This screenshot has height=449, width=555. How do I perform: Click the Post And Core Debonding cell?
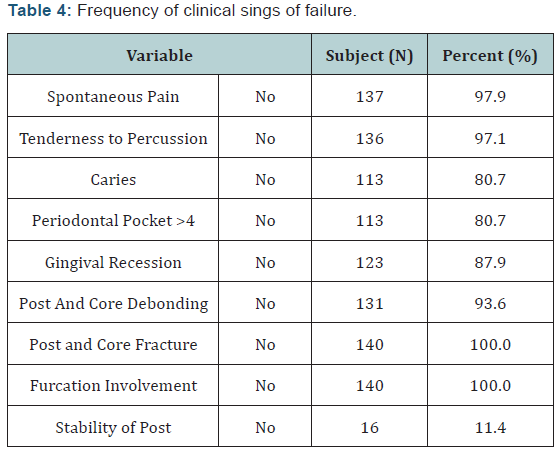[113, 304]
